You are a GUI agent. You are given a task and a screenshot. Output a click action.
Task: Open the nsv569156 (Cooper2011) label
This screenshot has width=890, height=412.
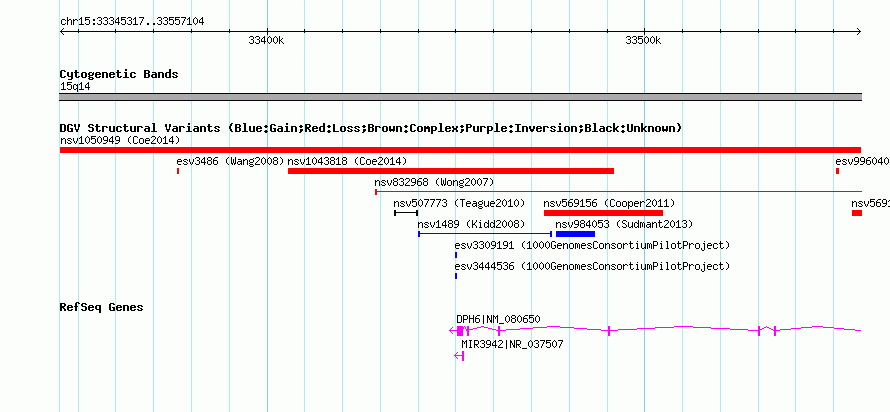(609, 203)
